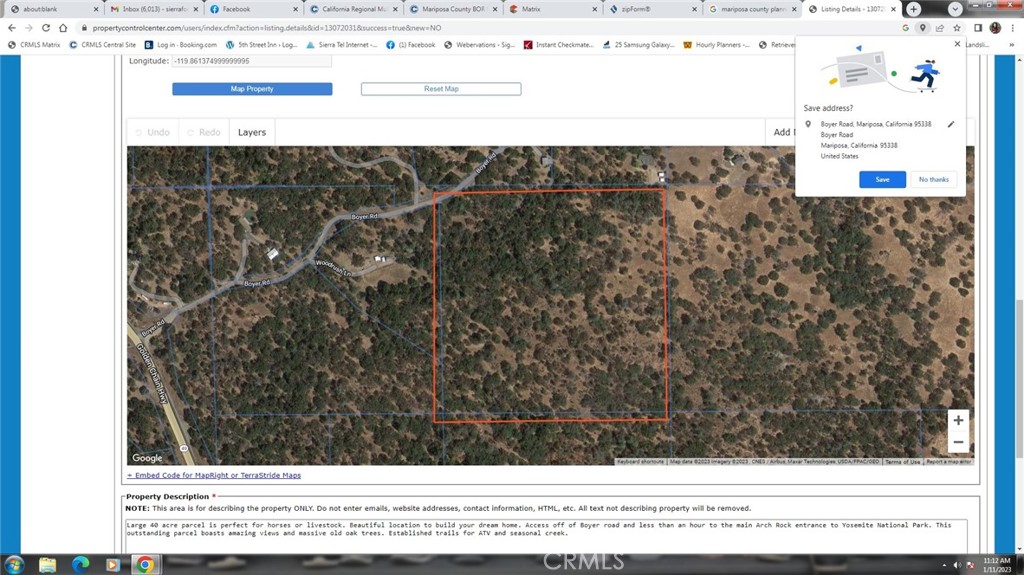The width and height of the screenshot is (1024, 575).
Task: Click the volume icon in system tray
Action: 957,565
